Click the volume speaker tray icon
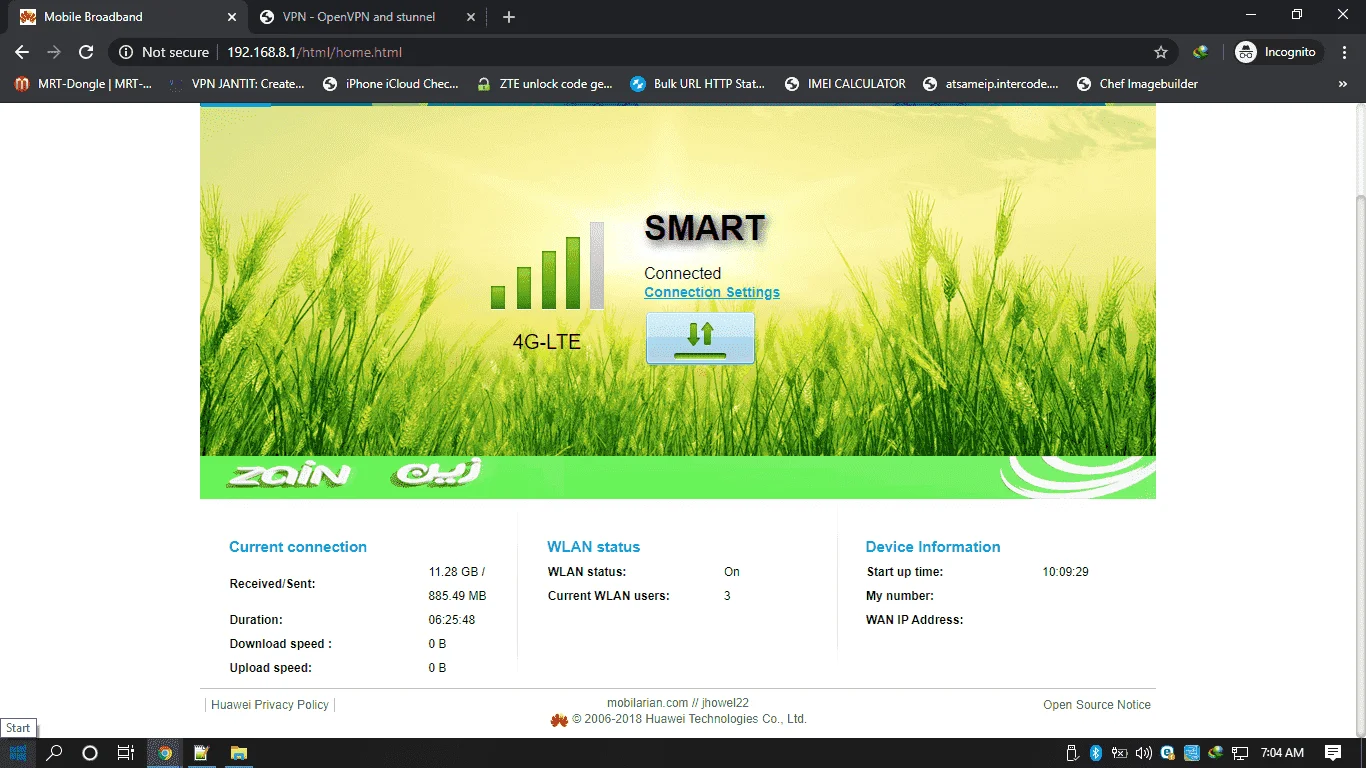Screen dimensions: 1366x768 1144,753
